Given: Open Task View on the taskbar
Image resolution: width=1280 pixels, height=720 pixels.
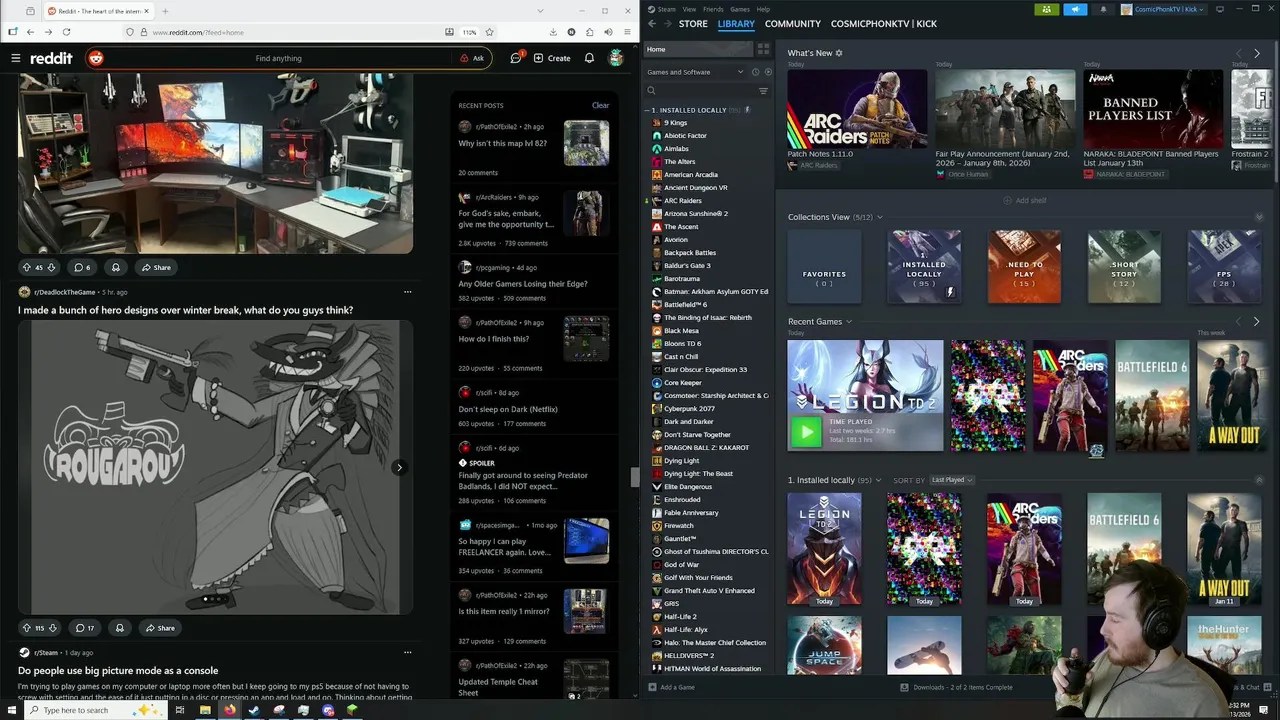Looking at the screenshot, I should coord(180,710).
